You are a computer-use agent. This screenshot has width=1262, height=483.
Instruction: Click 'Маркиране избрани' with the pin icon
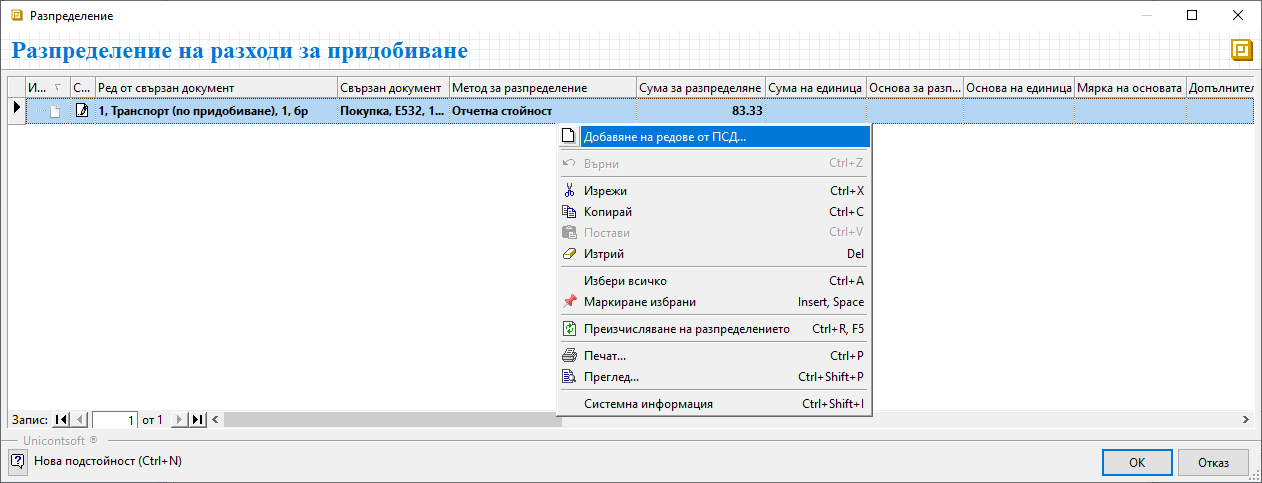640,302
